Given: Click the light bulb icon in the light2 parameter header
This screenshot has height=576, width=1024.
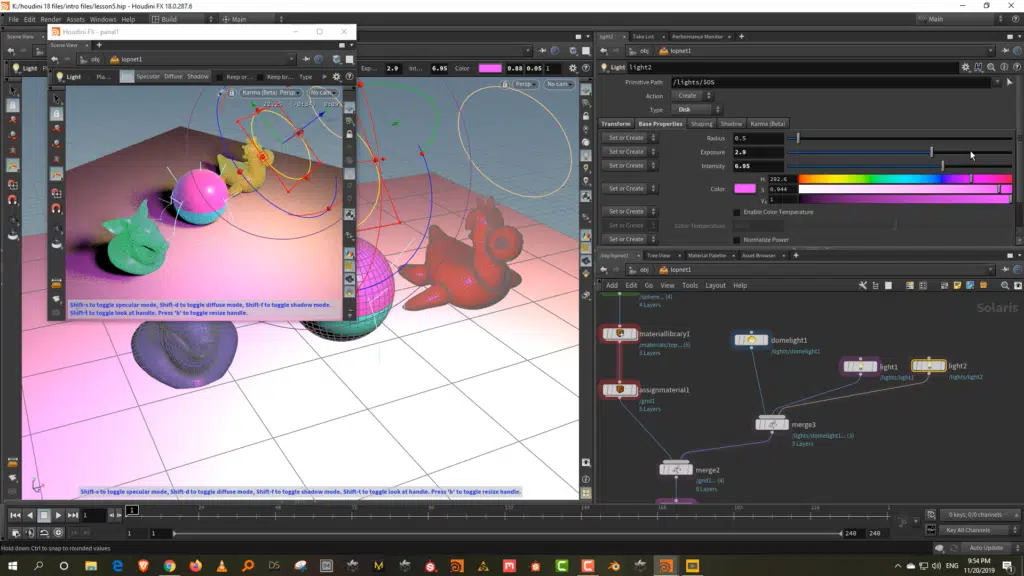Looking at the screenshot, I should point(605,66).
